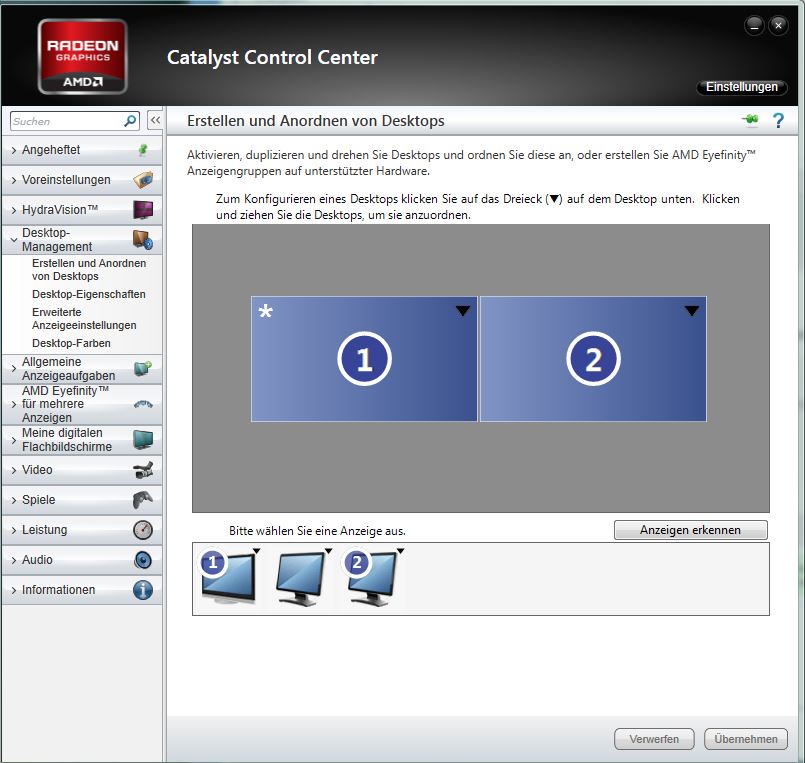The image size is (805, 763).
Task: Open Desktop-Eigenschaften page
Action: point(88,294)
